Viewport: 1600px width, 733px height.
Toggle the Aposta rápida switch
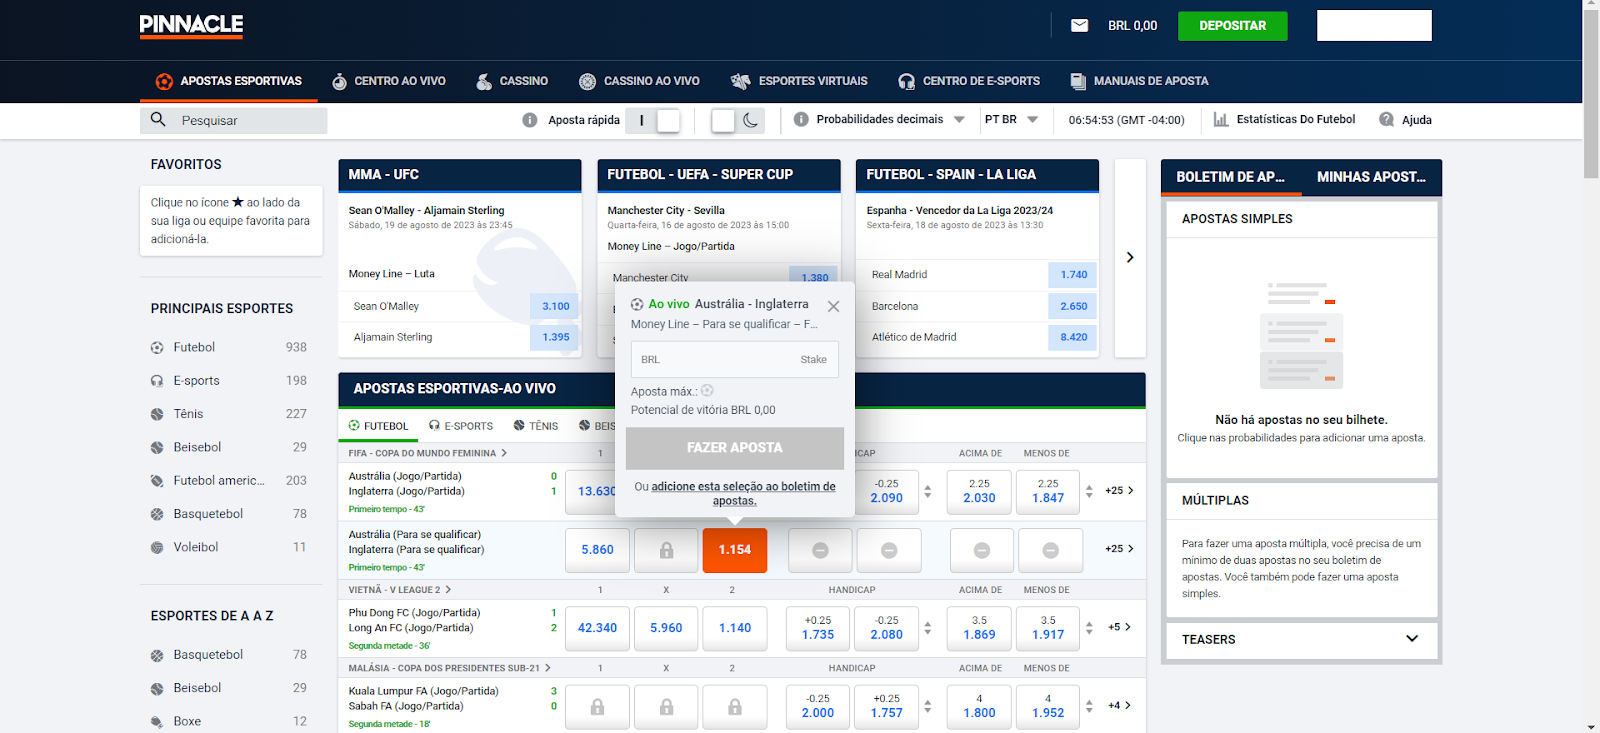(654, 120)
